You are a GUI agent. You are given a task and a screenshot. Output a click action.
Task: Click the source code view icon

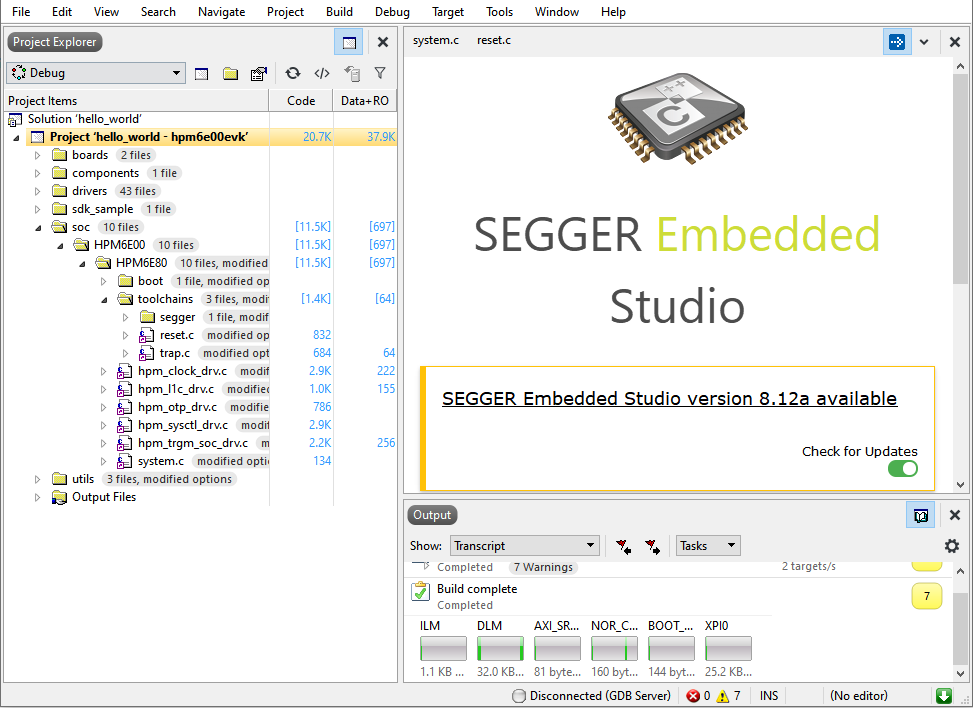(321, 73)
